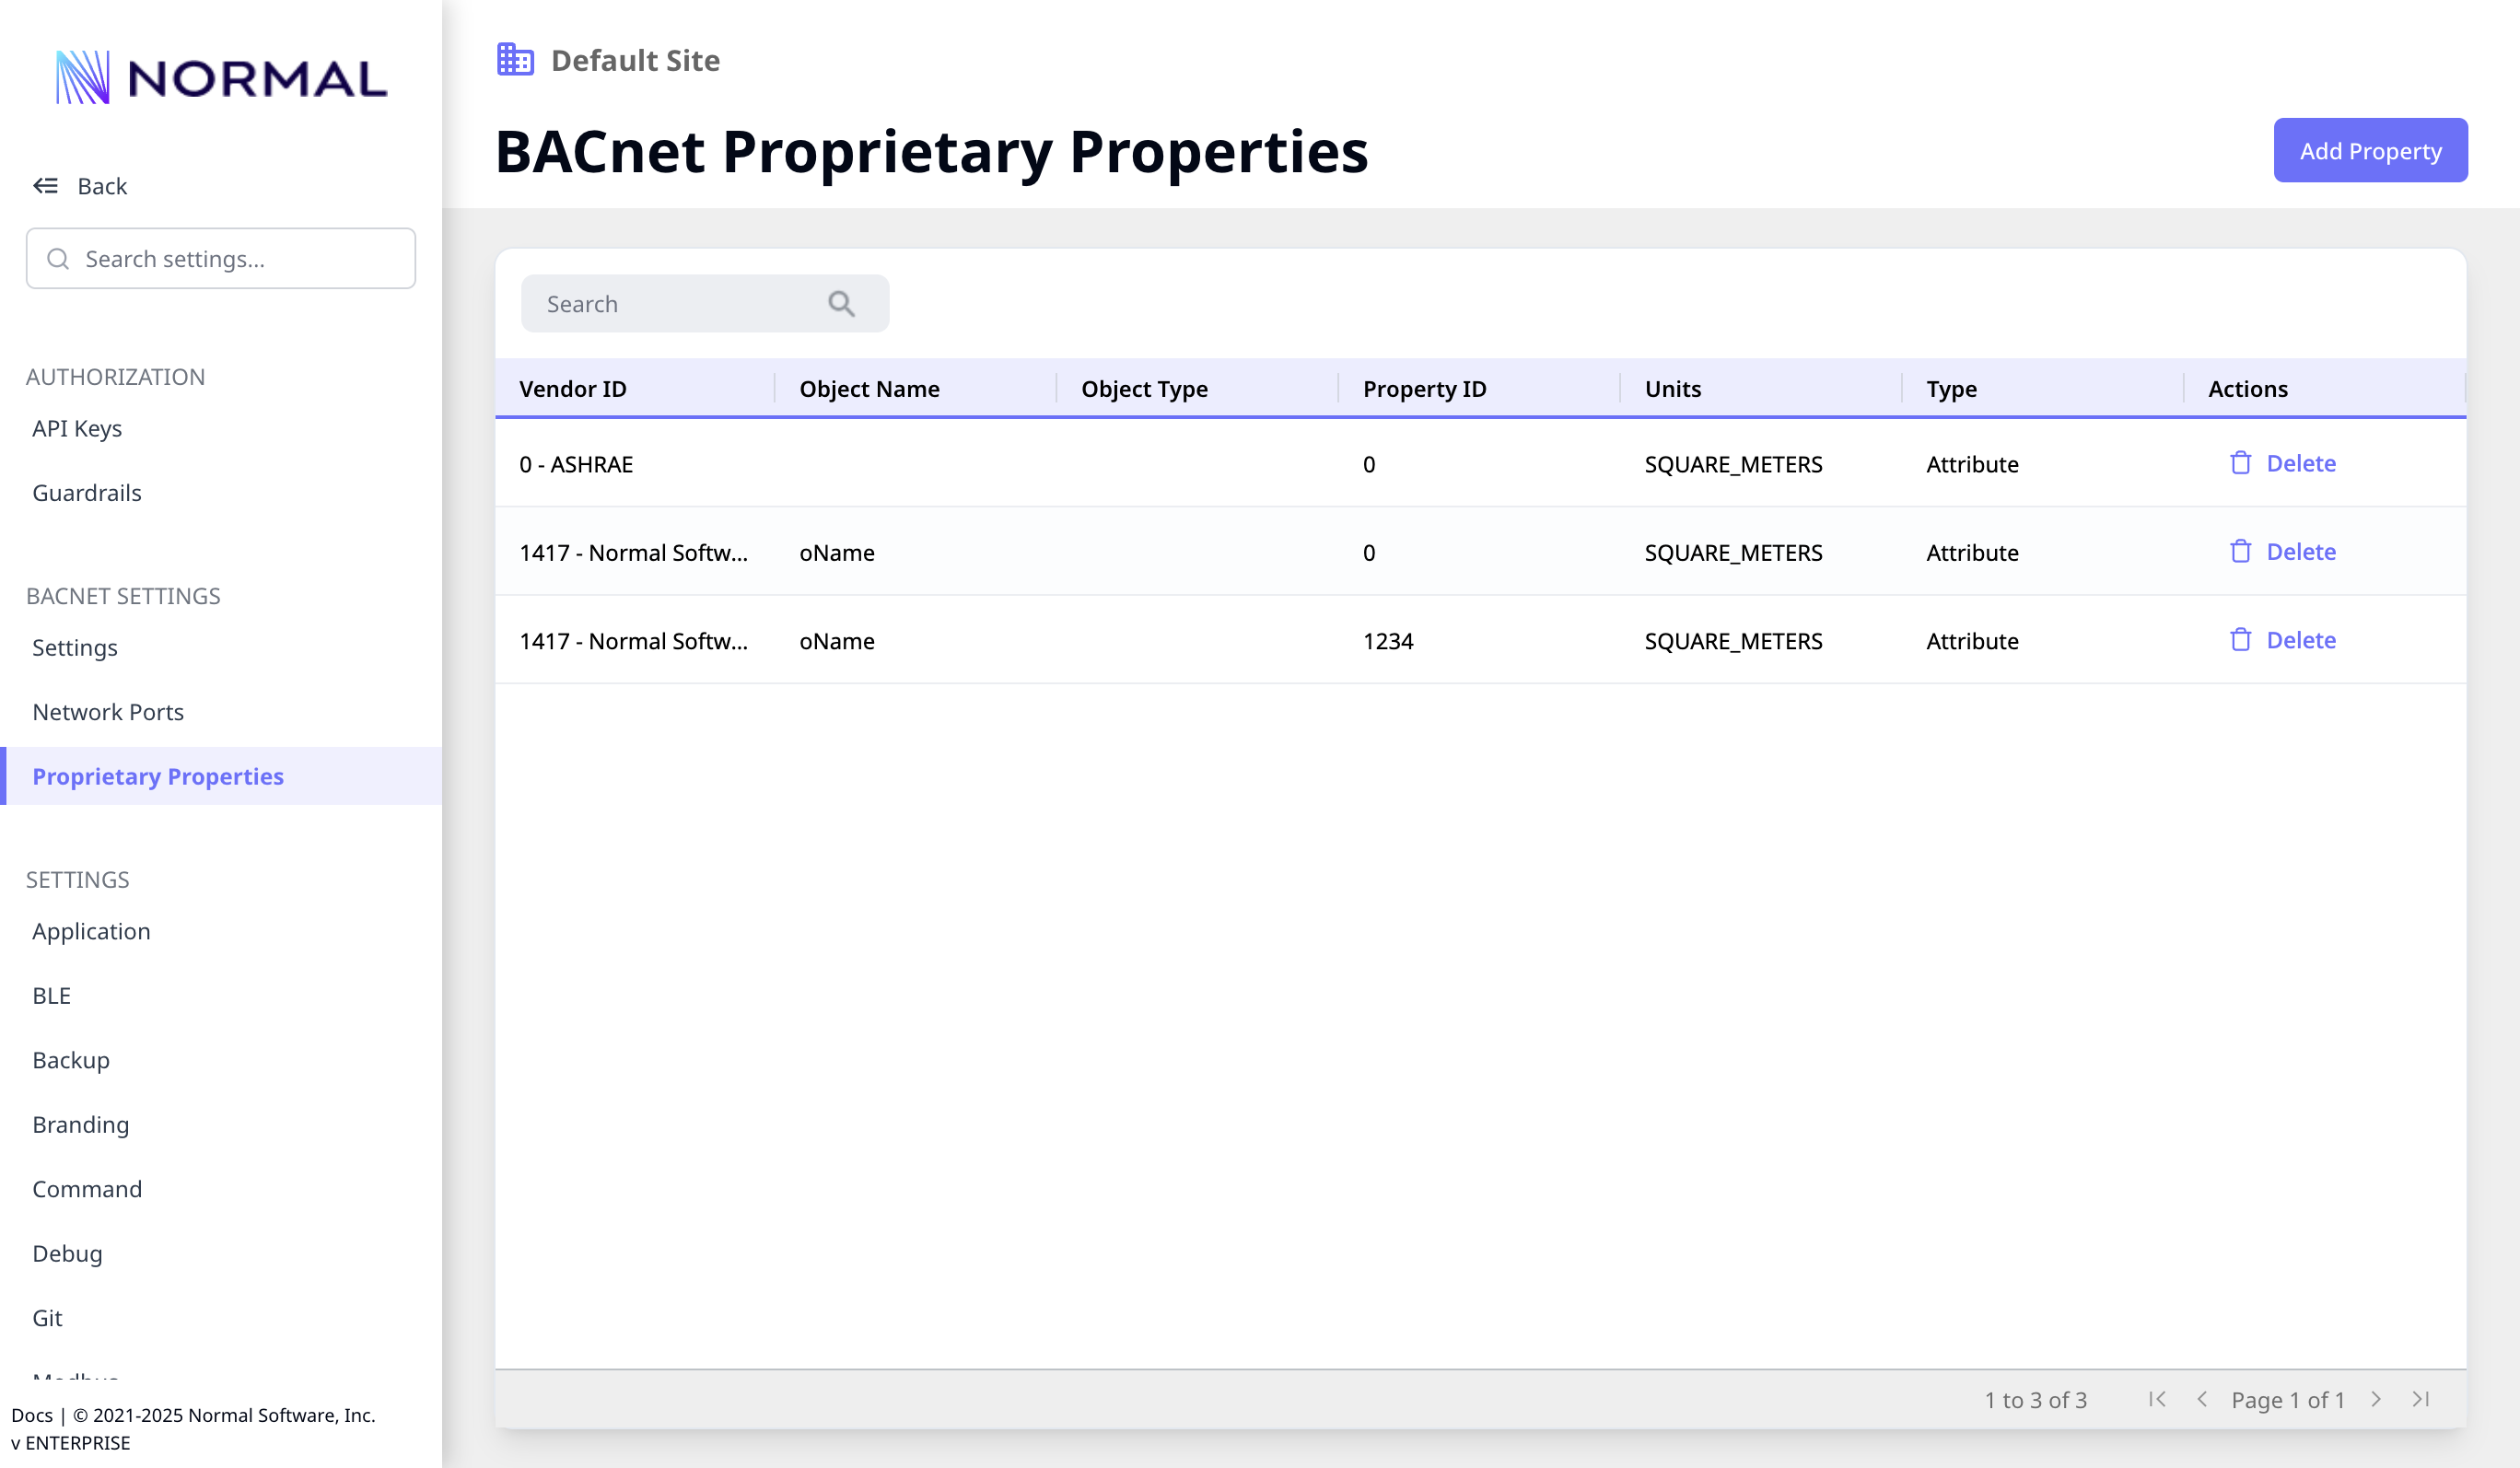The image size is (2520, 1468).
Task: Open the Docs link in footer
Action: tap(31, 1415)
